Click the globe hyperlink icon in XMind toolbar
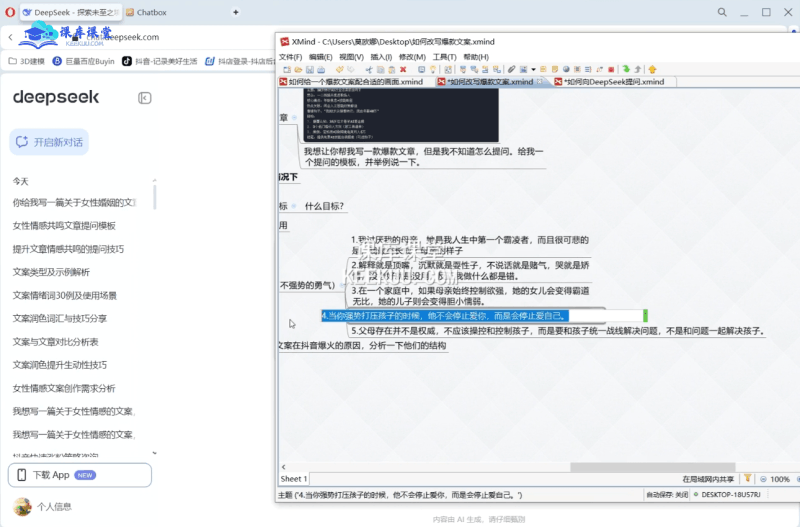This screenshot has height=527, width=800. [566, 69]
